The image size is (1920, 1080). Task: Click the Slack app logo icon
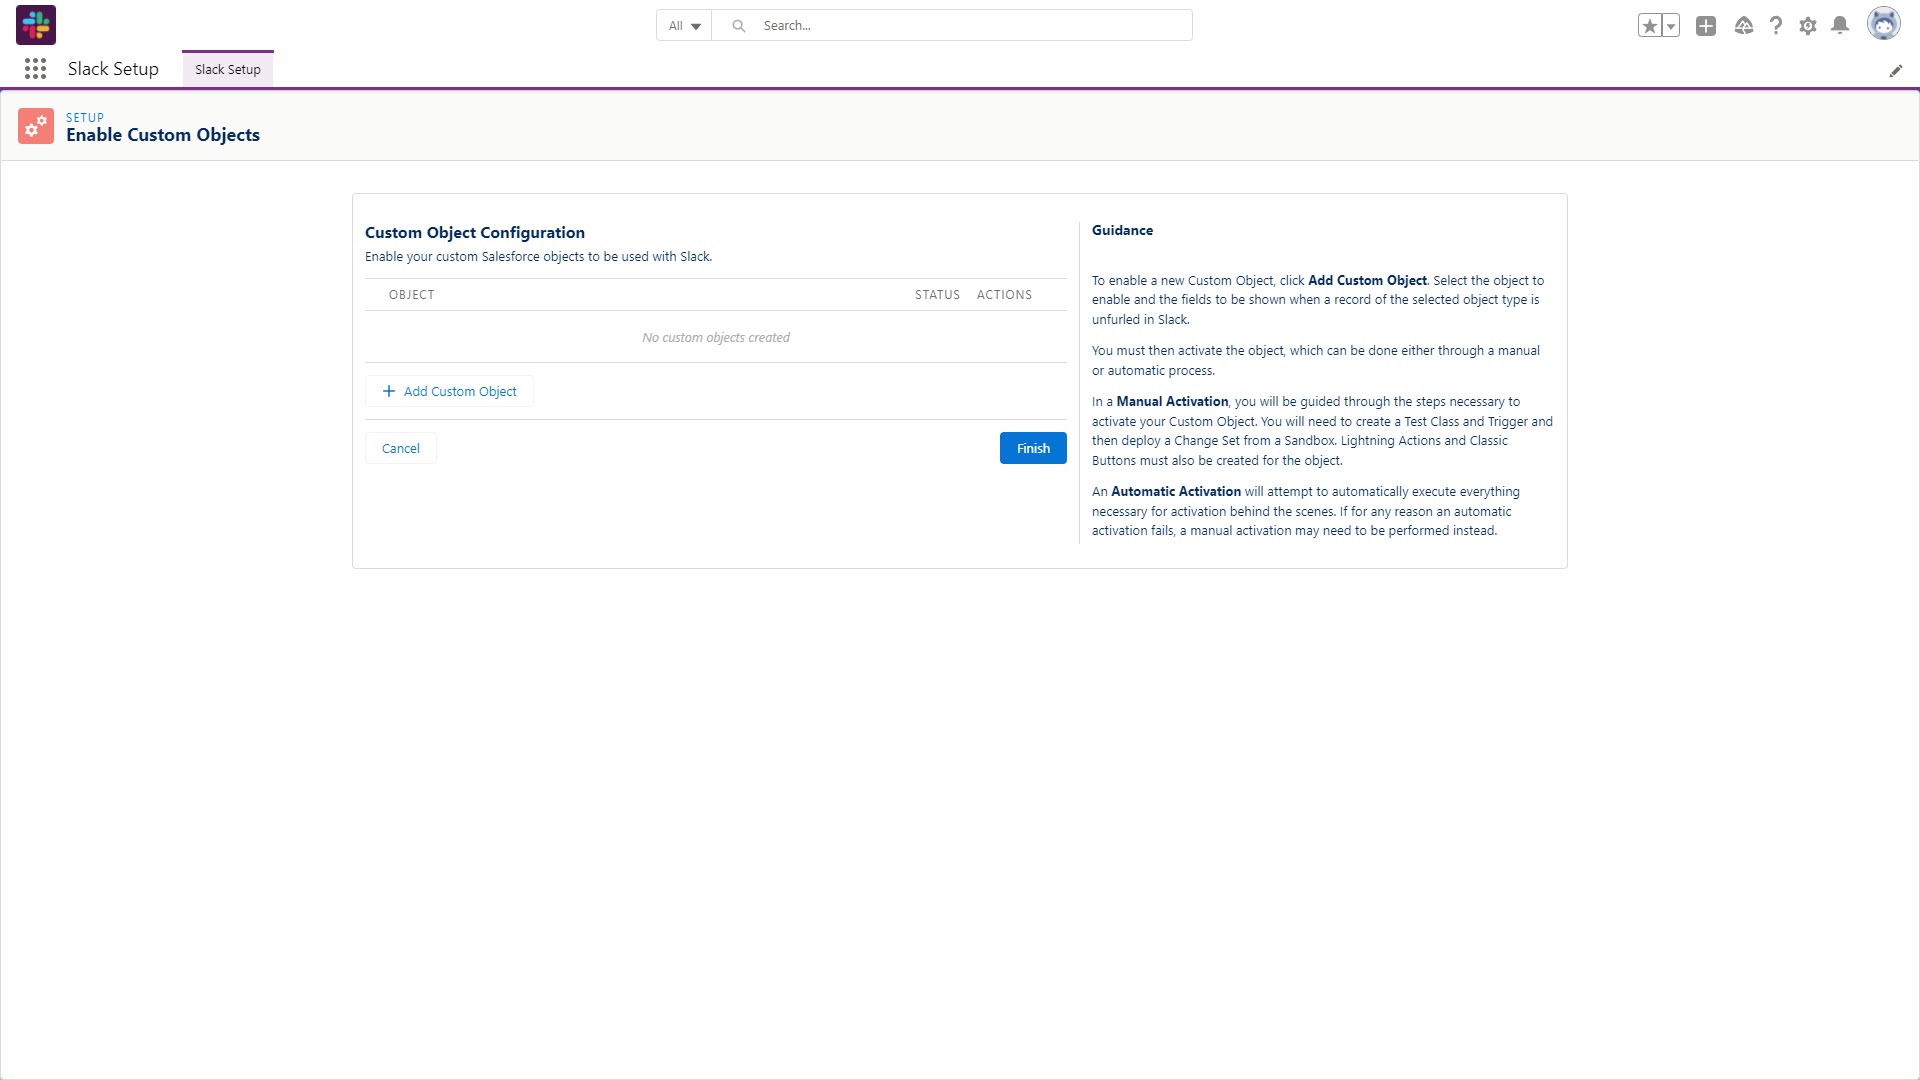tap(36, 25)
